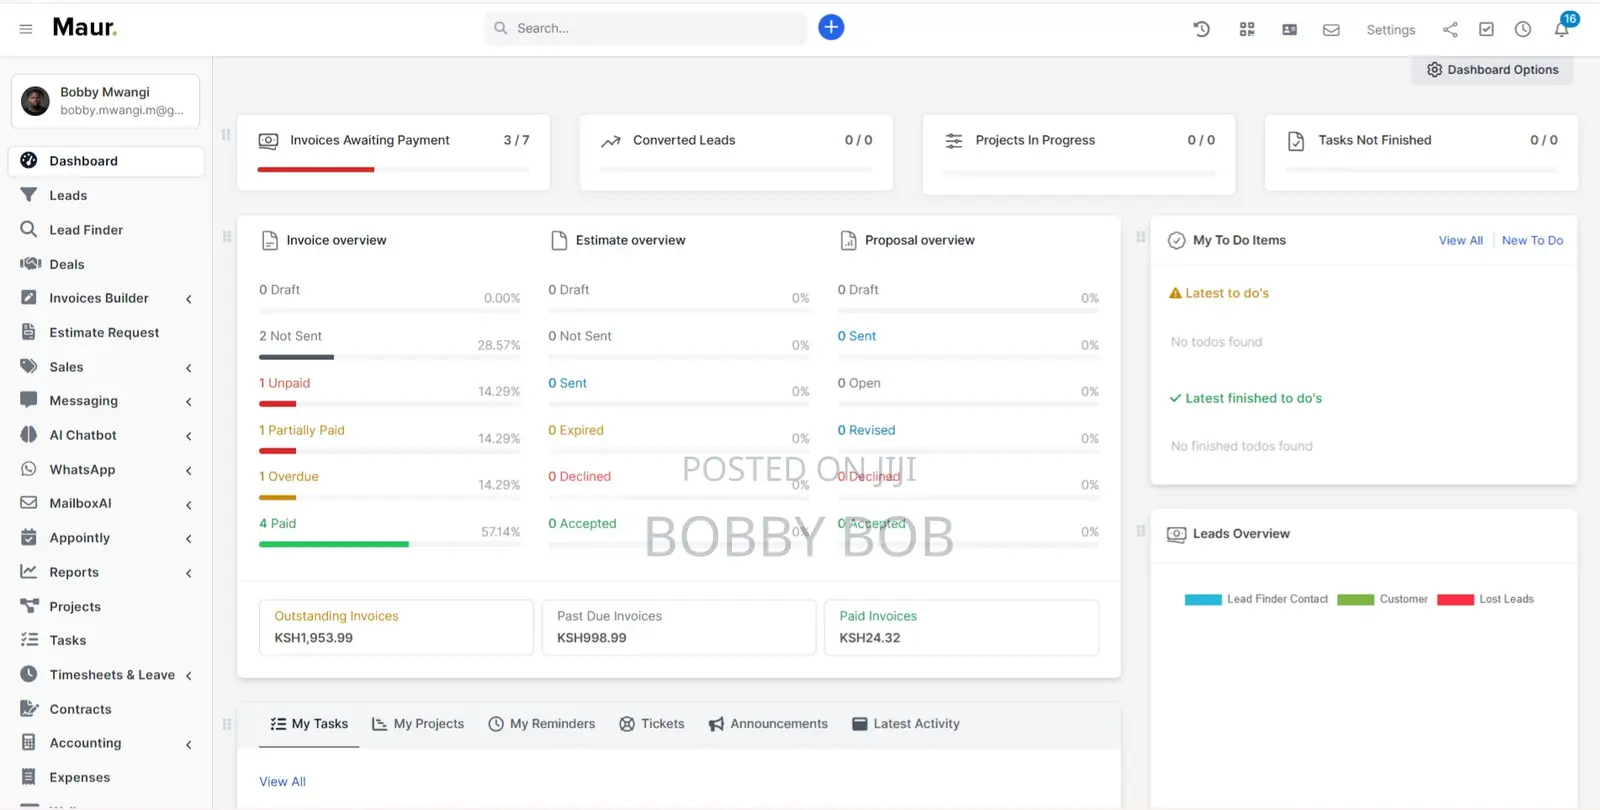This screenshot has height=810, width=1600.
Task: Open the history clock icon in header
Action: pyautogui.click(x=1202, y=29)
